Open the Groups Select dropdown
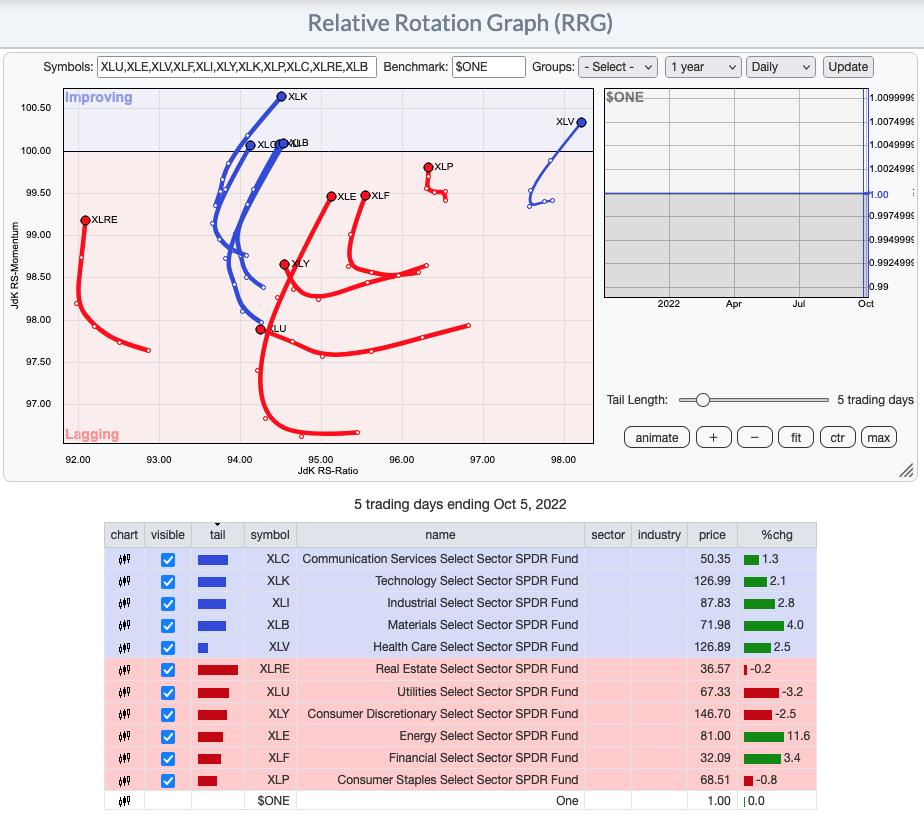 618,67
